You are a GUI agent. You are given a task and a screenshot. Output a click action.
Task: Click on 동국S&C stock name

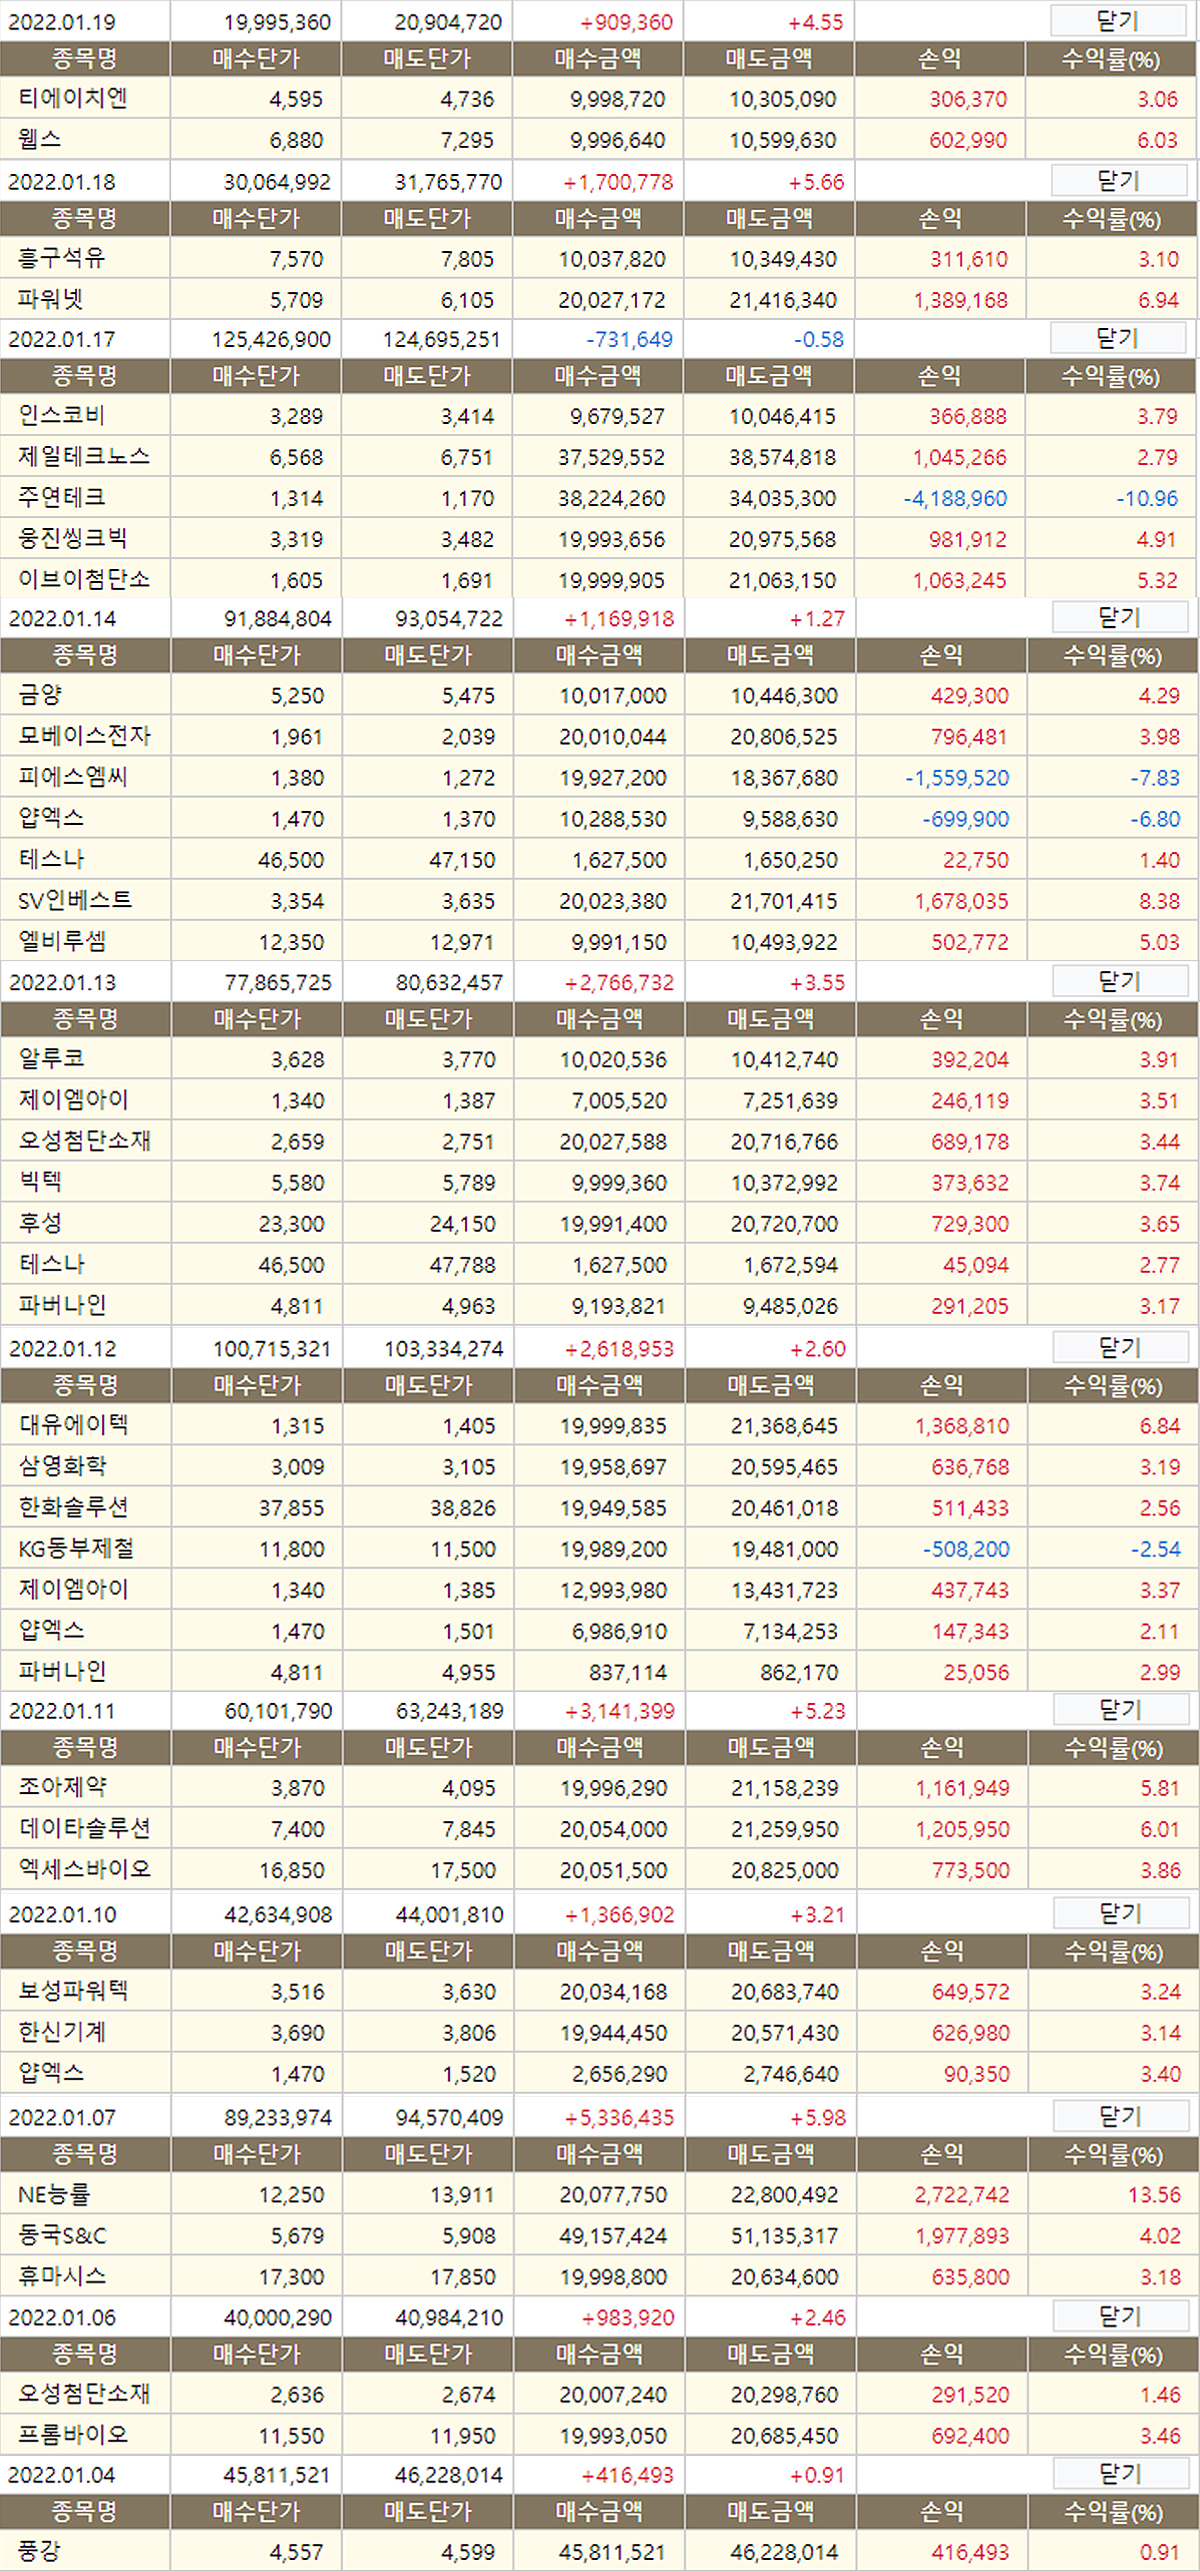[63, 2235]
